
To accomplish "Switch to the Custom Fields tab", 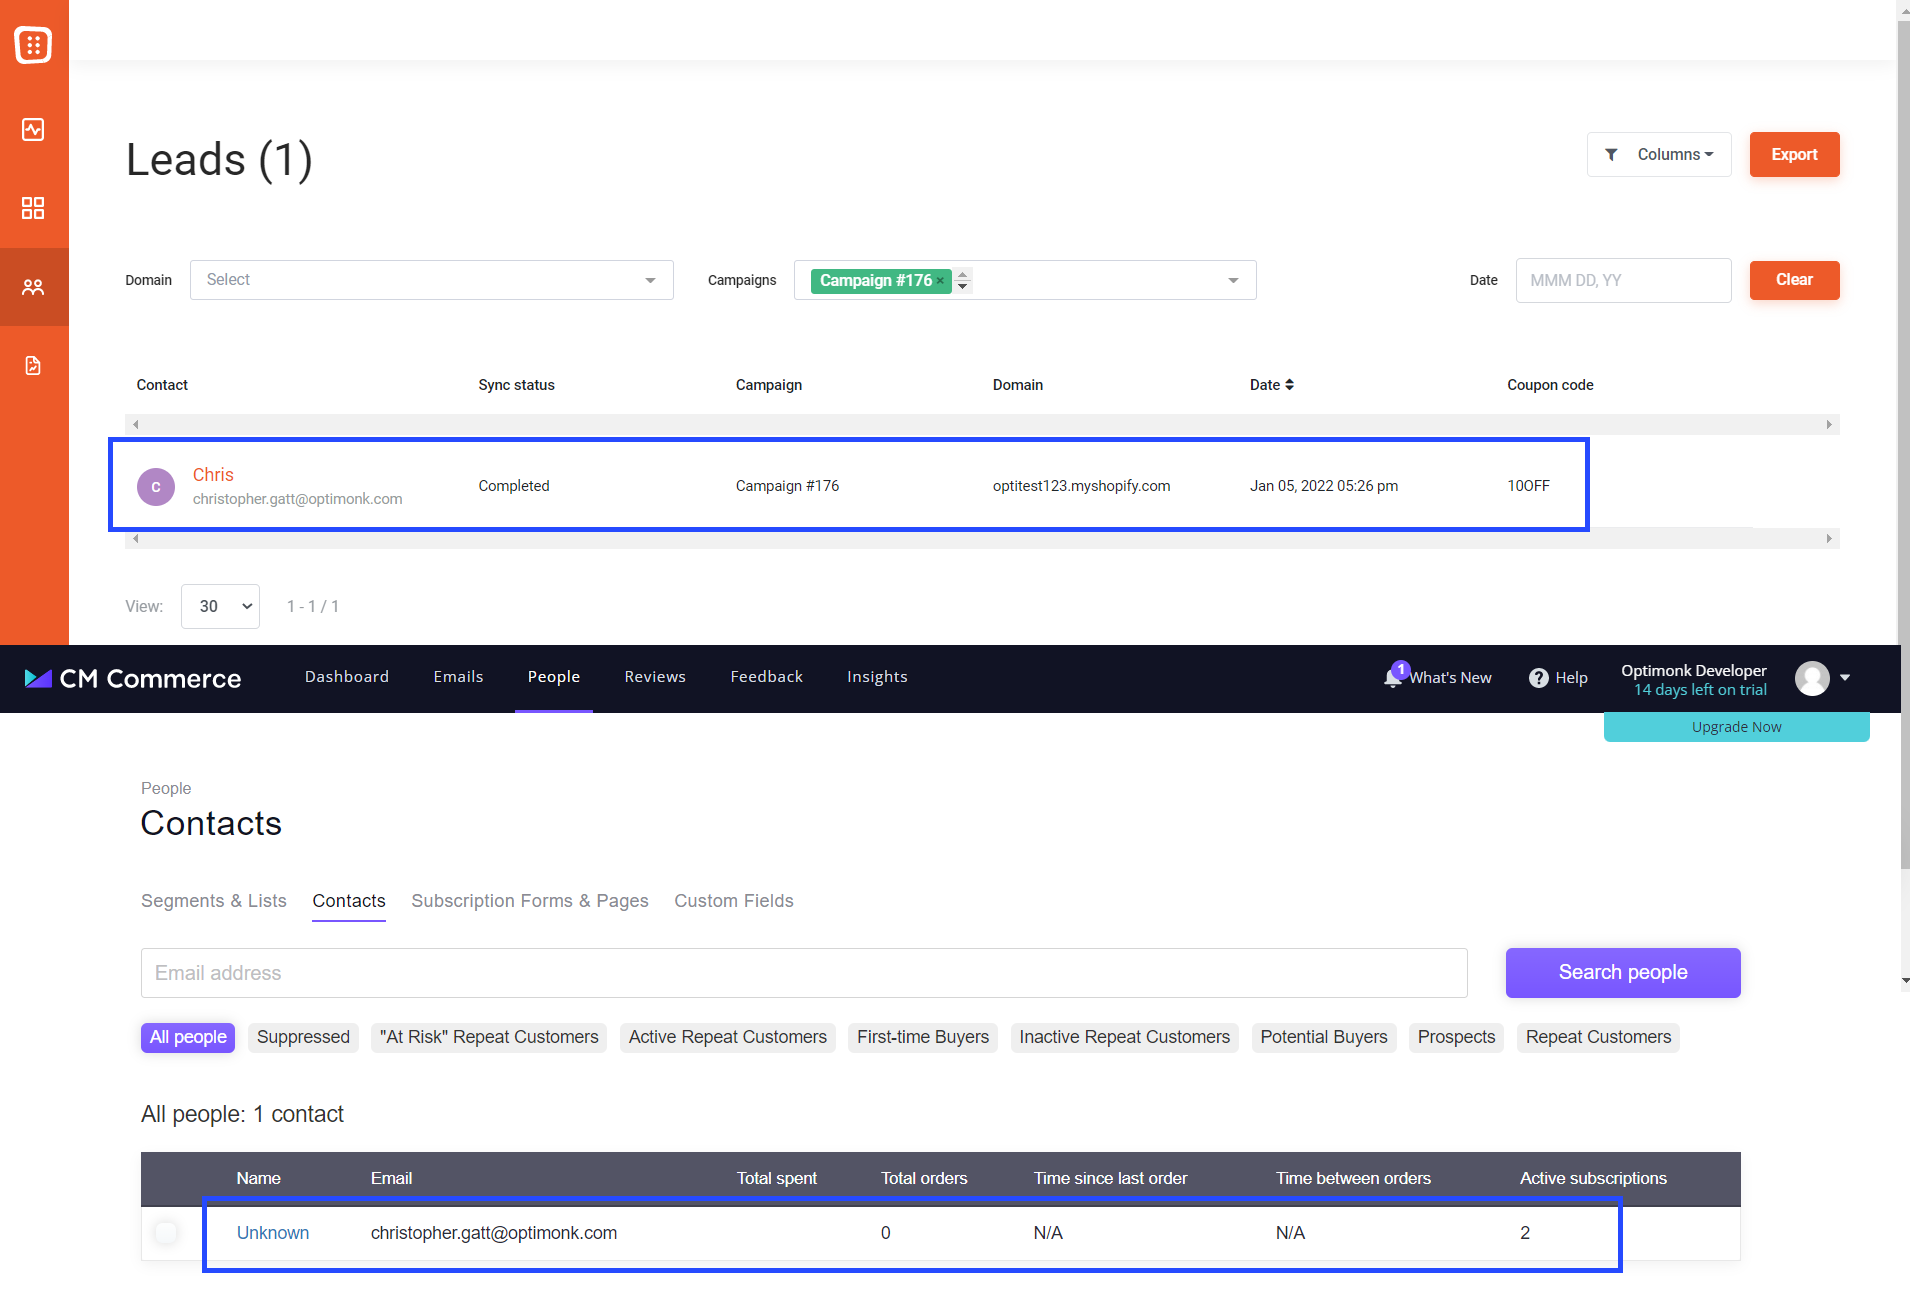I will 734,901.
